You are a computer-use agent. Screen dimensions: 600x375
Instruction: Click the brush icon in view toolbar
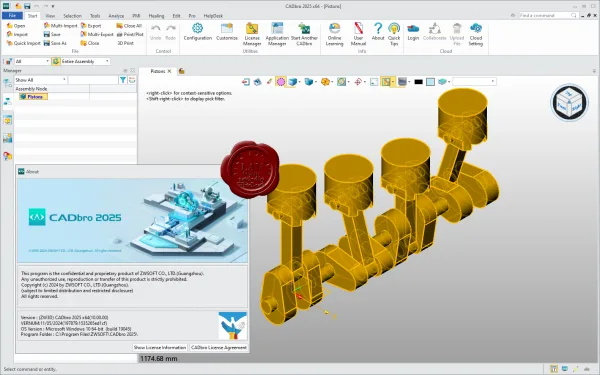[269, 82]
